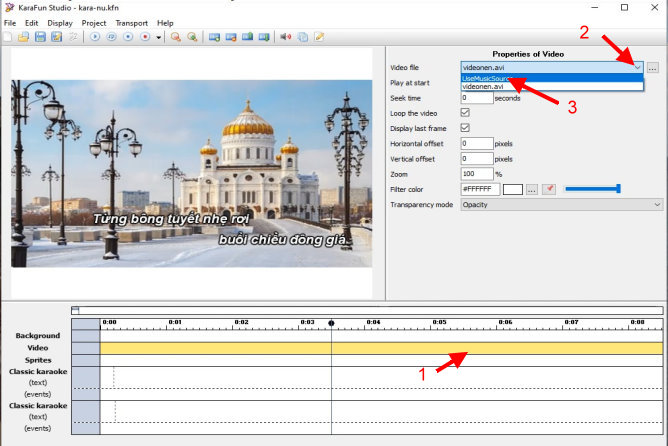
Task: Toggle the Display last frame checkbox
Action: click(465, 128)
